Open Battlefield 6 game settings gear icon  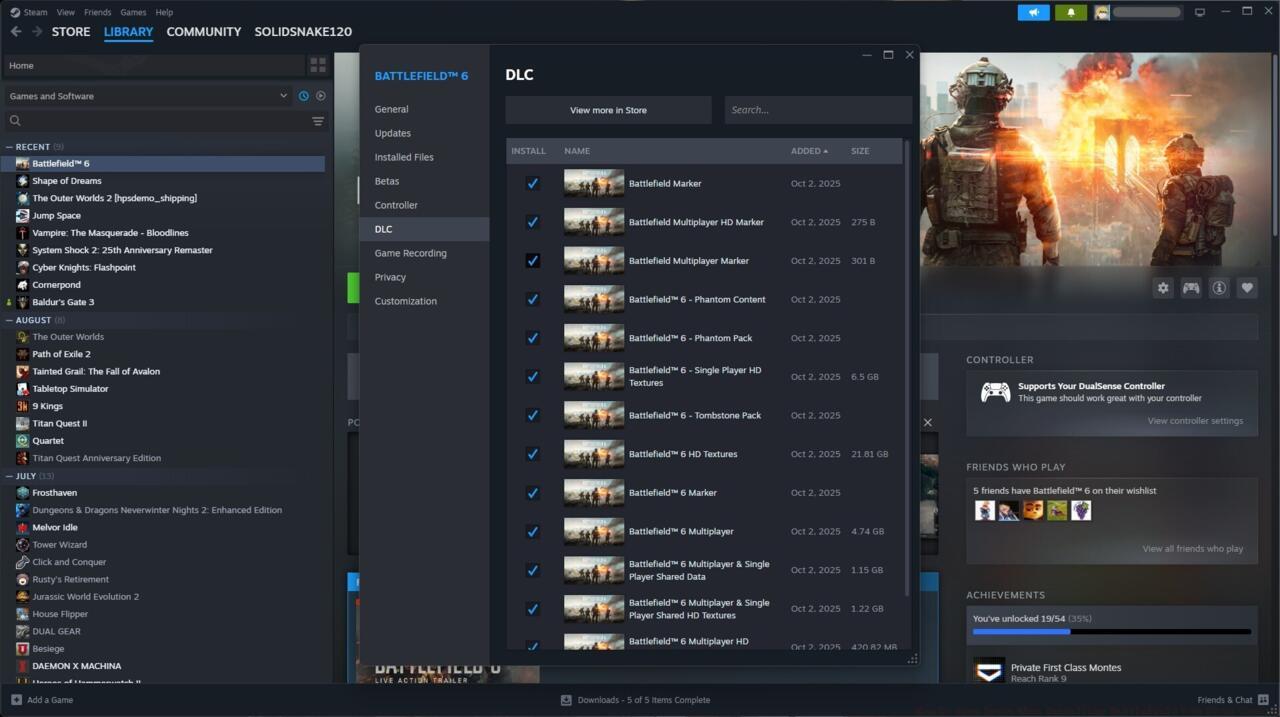pyautogui.click(x=1163, y=287)
